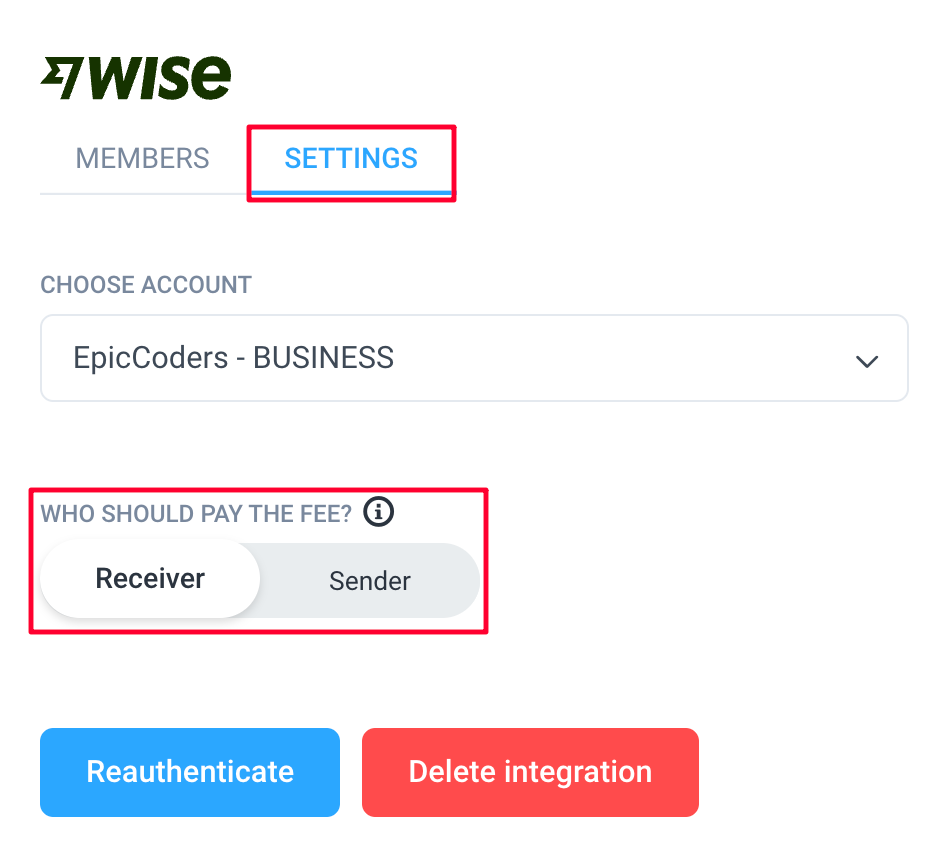The height and width of the screenshot is (858, 934).
Task: Click inside the account selection field
Action: tap(474, 358)
